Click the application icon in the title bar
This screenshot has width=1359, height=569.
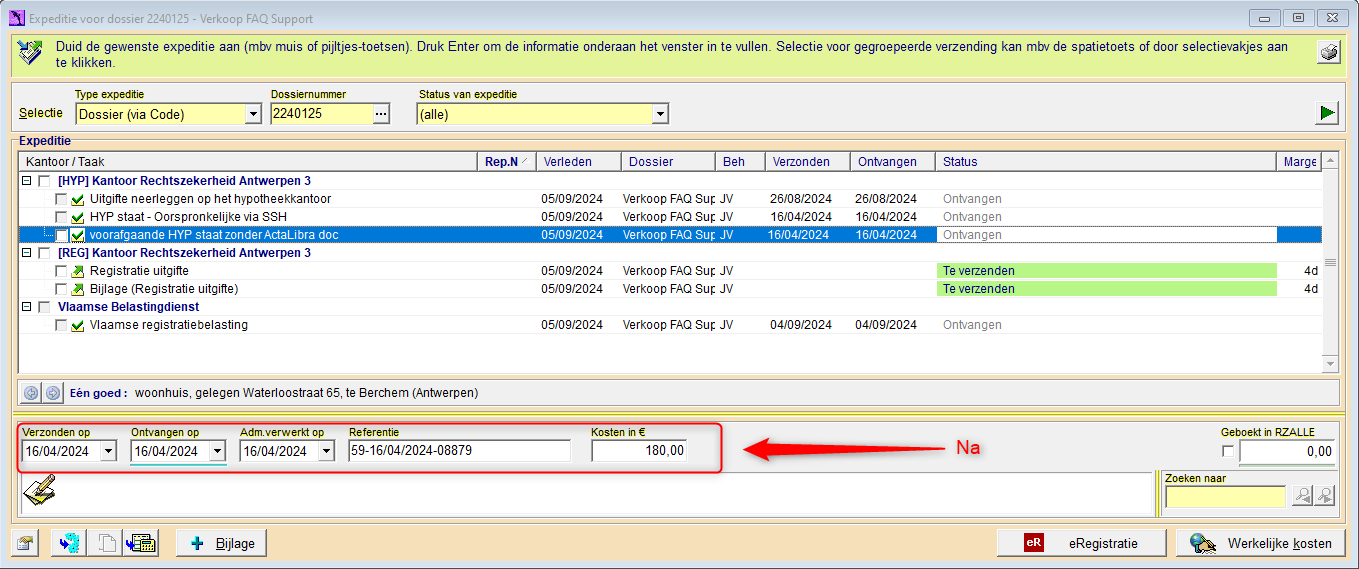click(15, 17)
